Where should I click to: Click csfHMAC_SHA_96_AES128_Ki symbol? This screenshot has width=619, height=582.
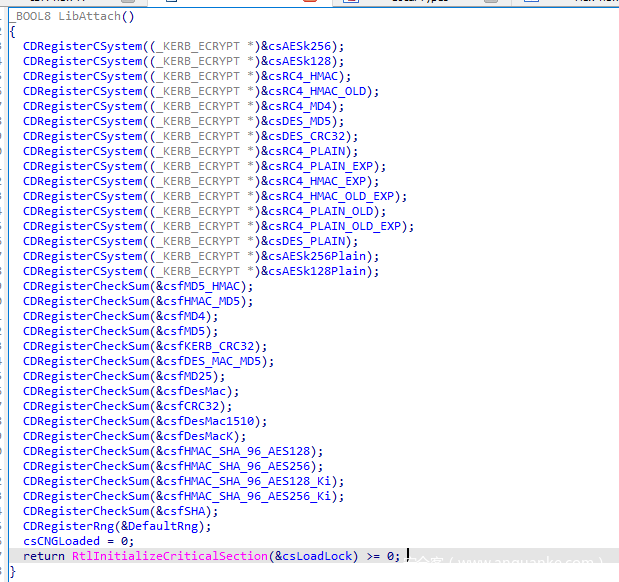point(248,481)
